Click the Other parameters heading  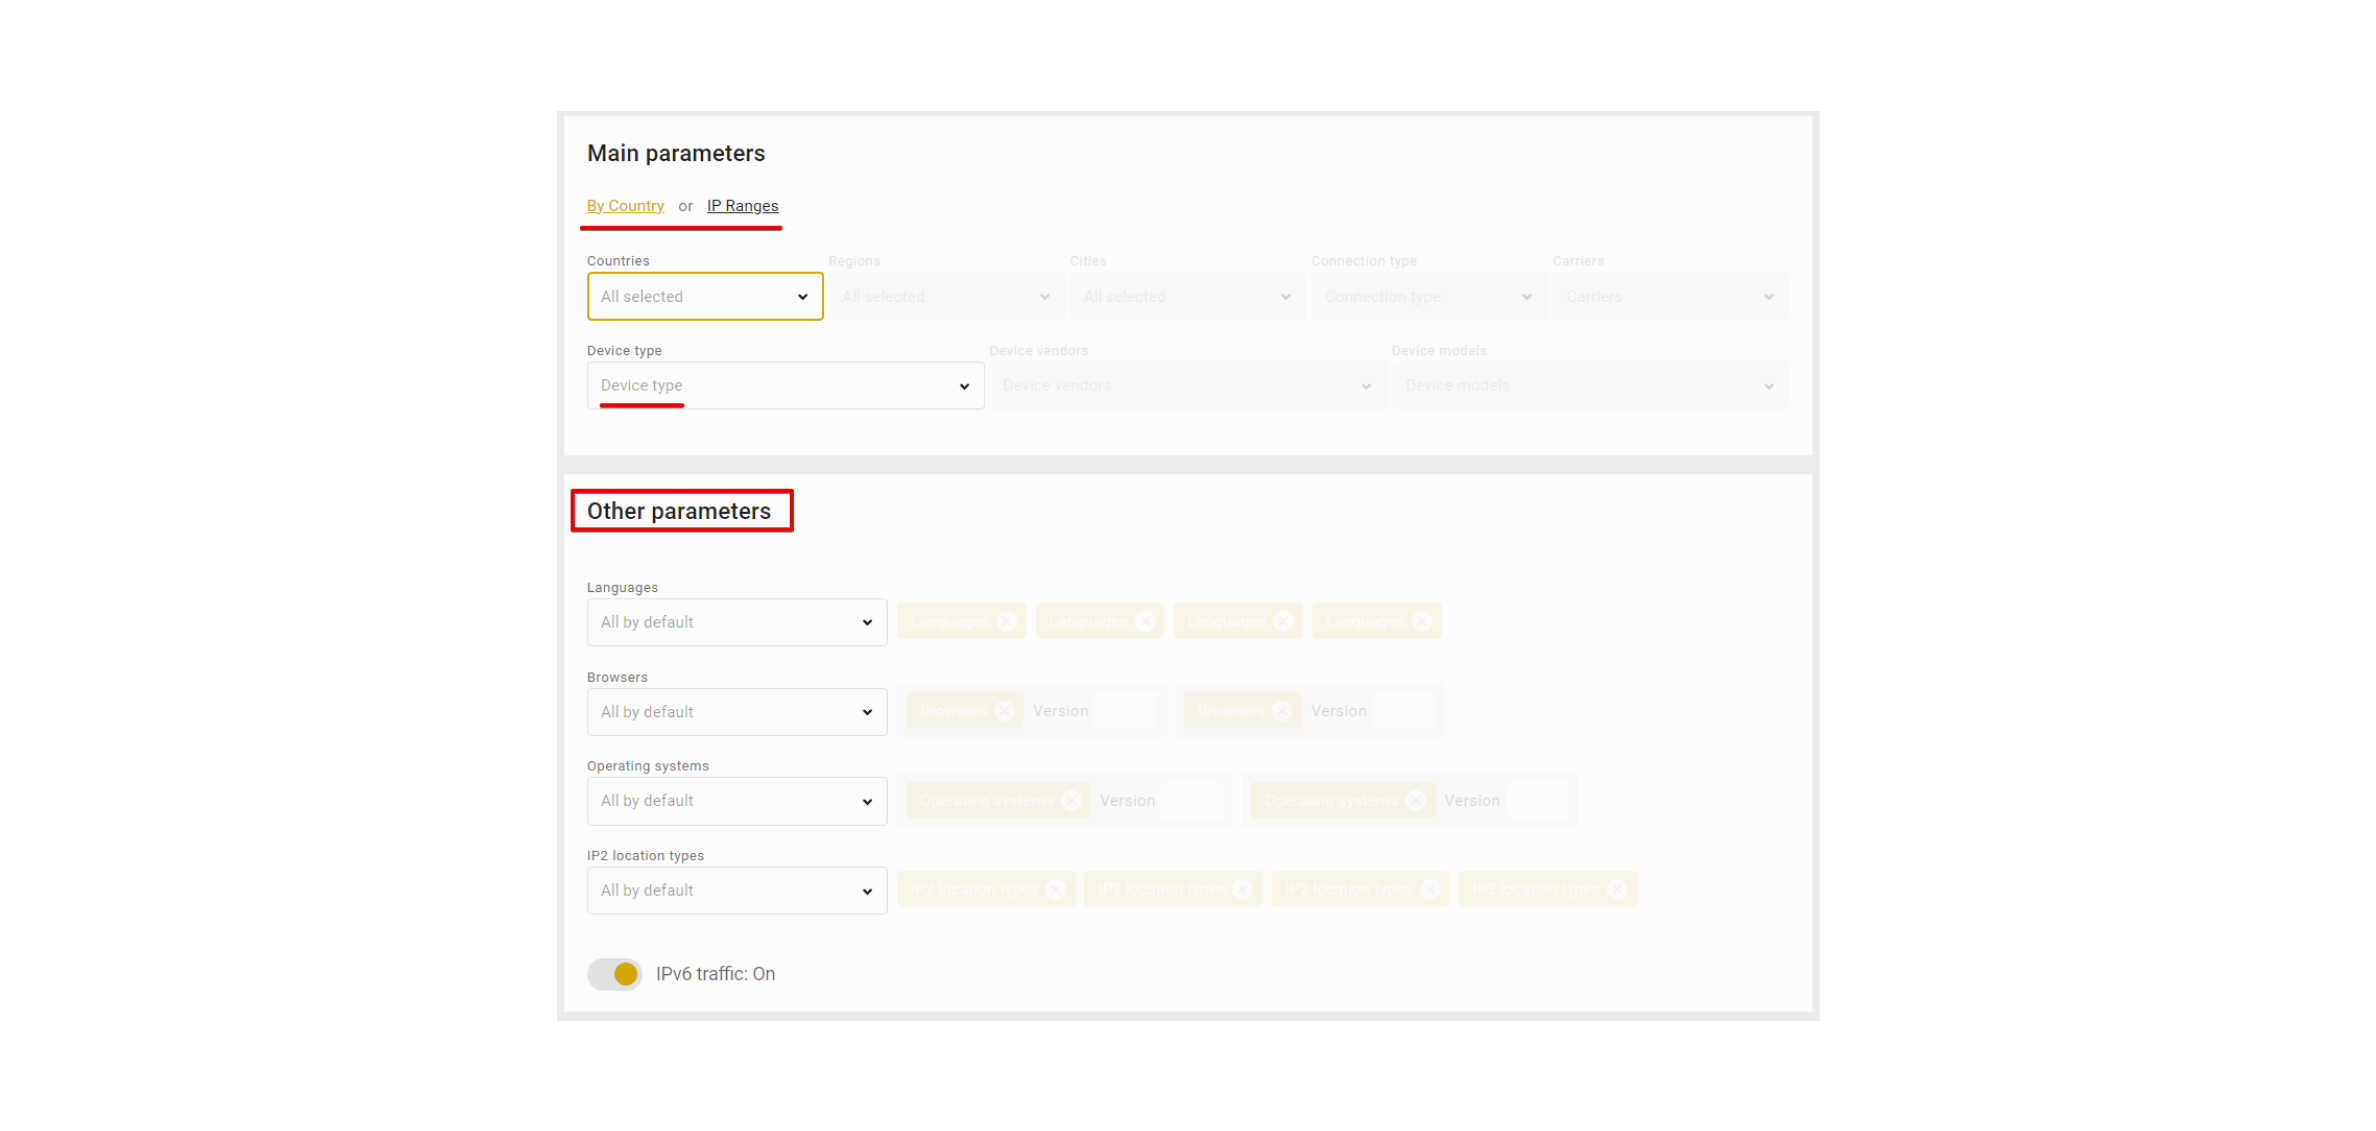[x=679, y=511]
